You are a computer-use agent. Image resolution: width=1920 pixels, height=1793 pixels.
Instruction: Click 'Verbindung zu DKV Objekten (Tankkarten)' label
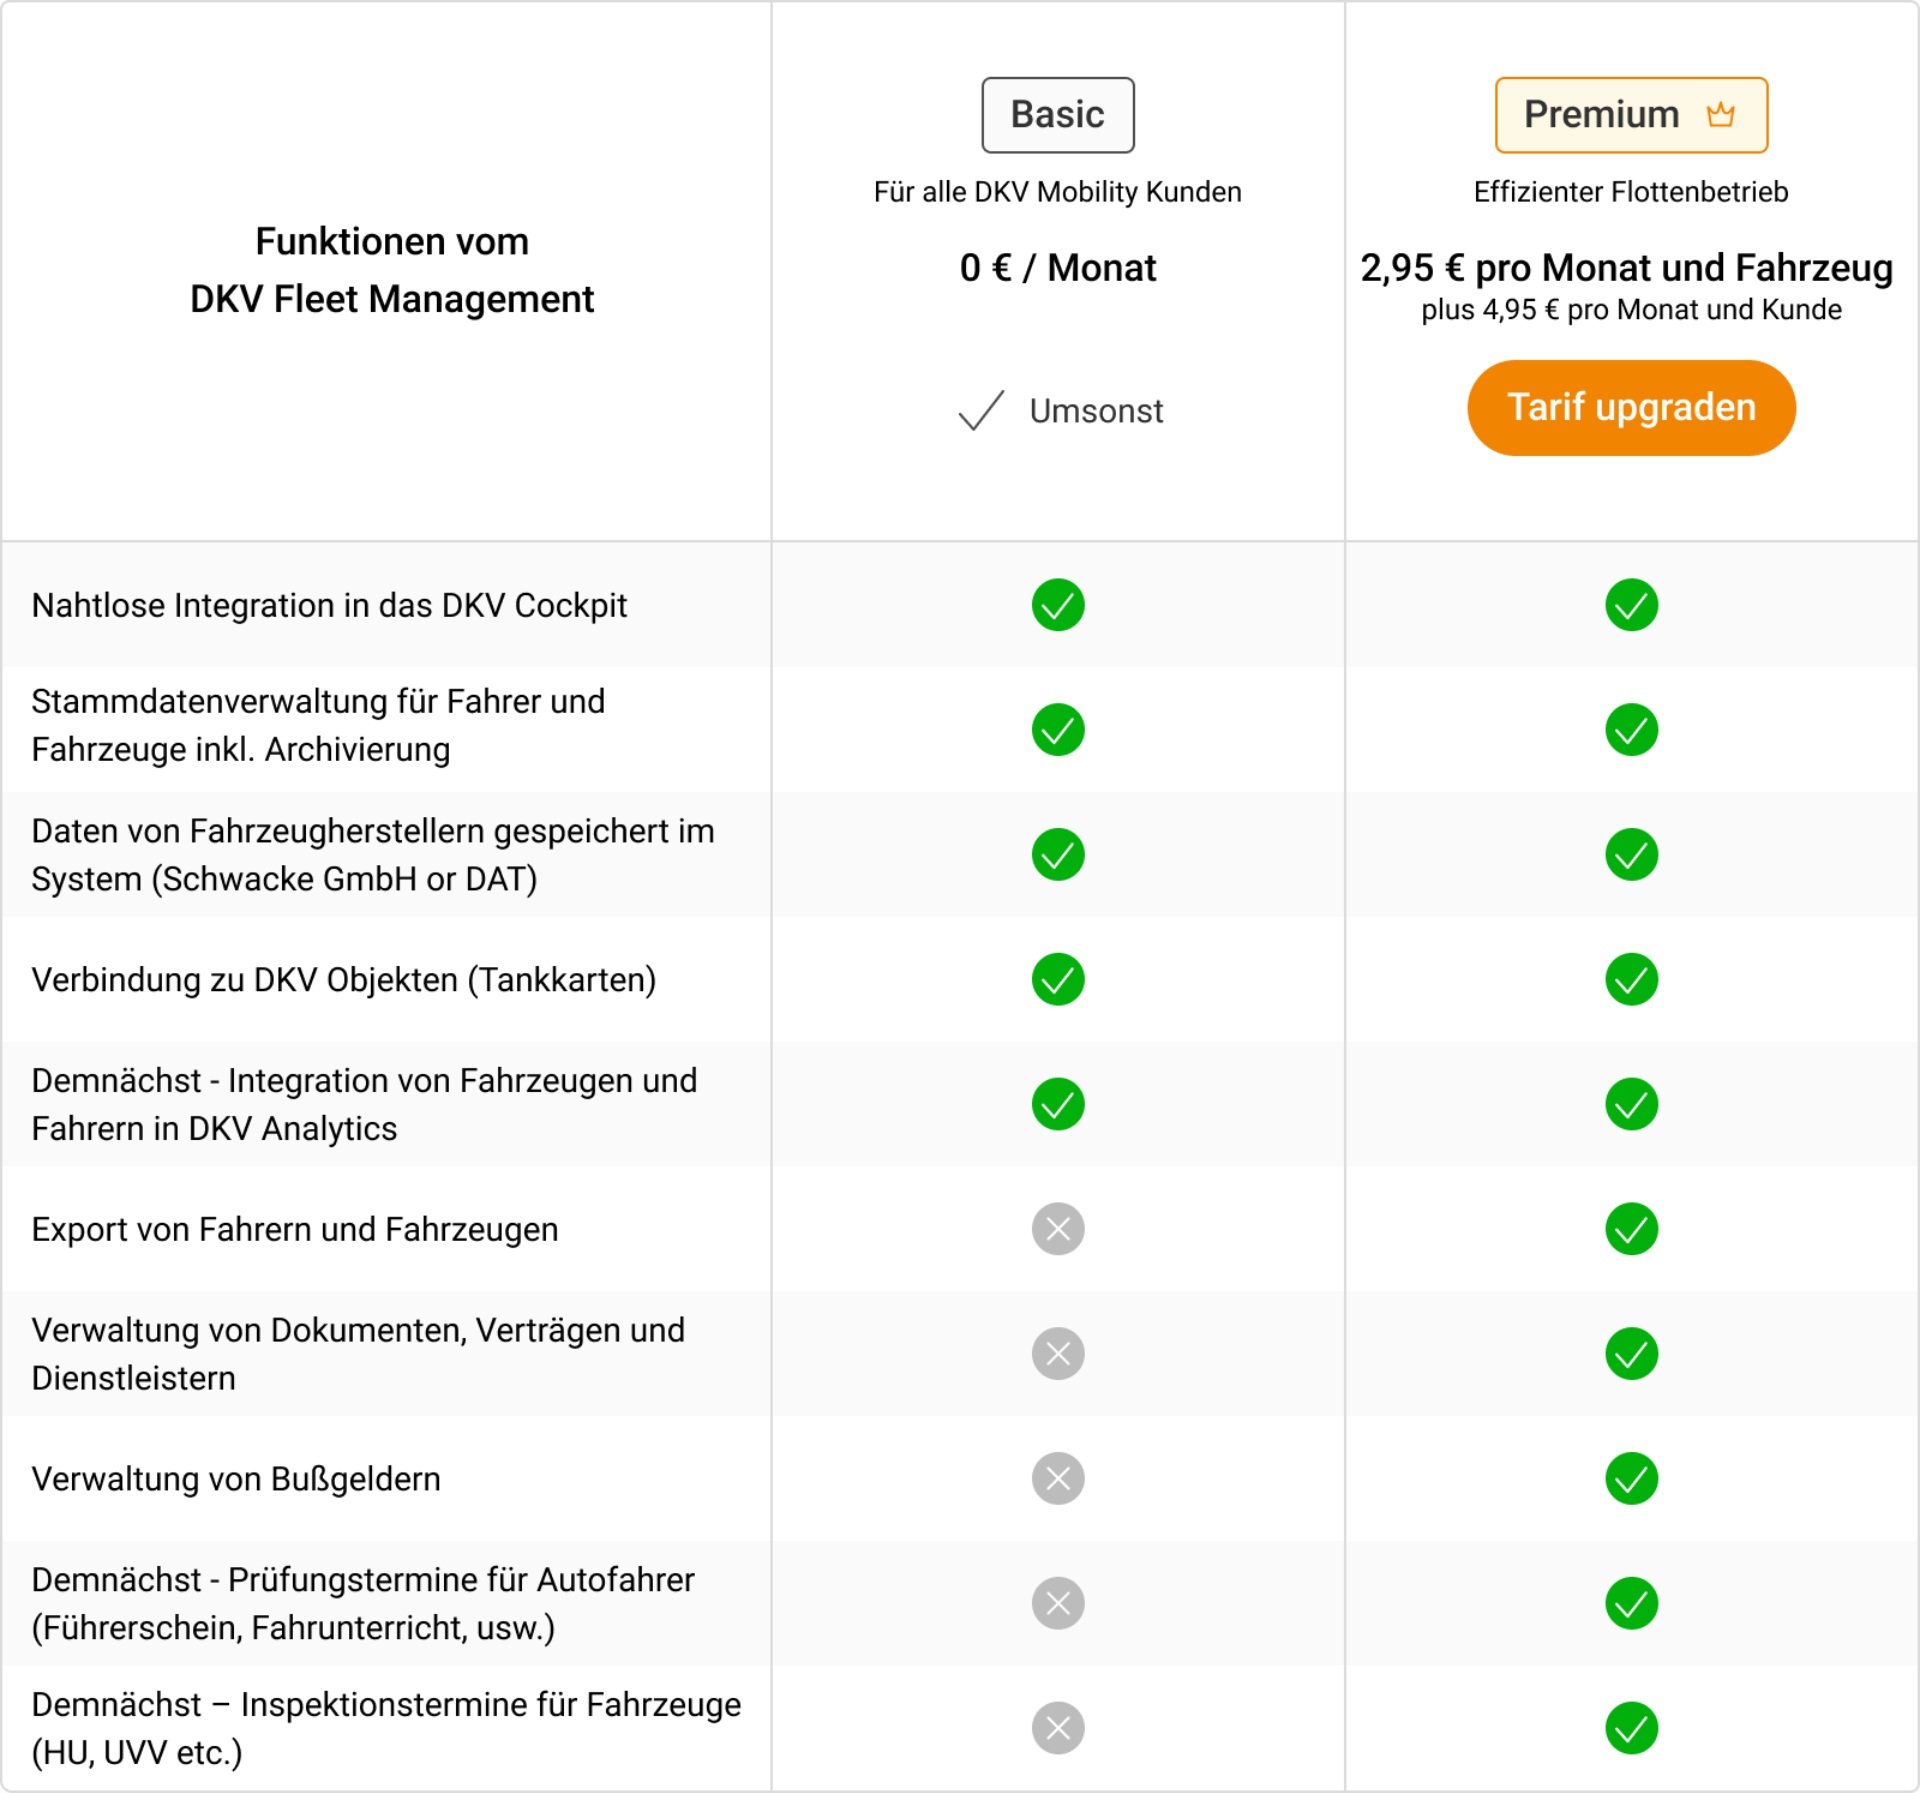343,980
